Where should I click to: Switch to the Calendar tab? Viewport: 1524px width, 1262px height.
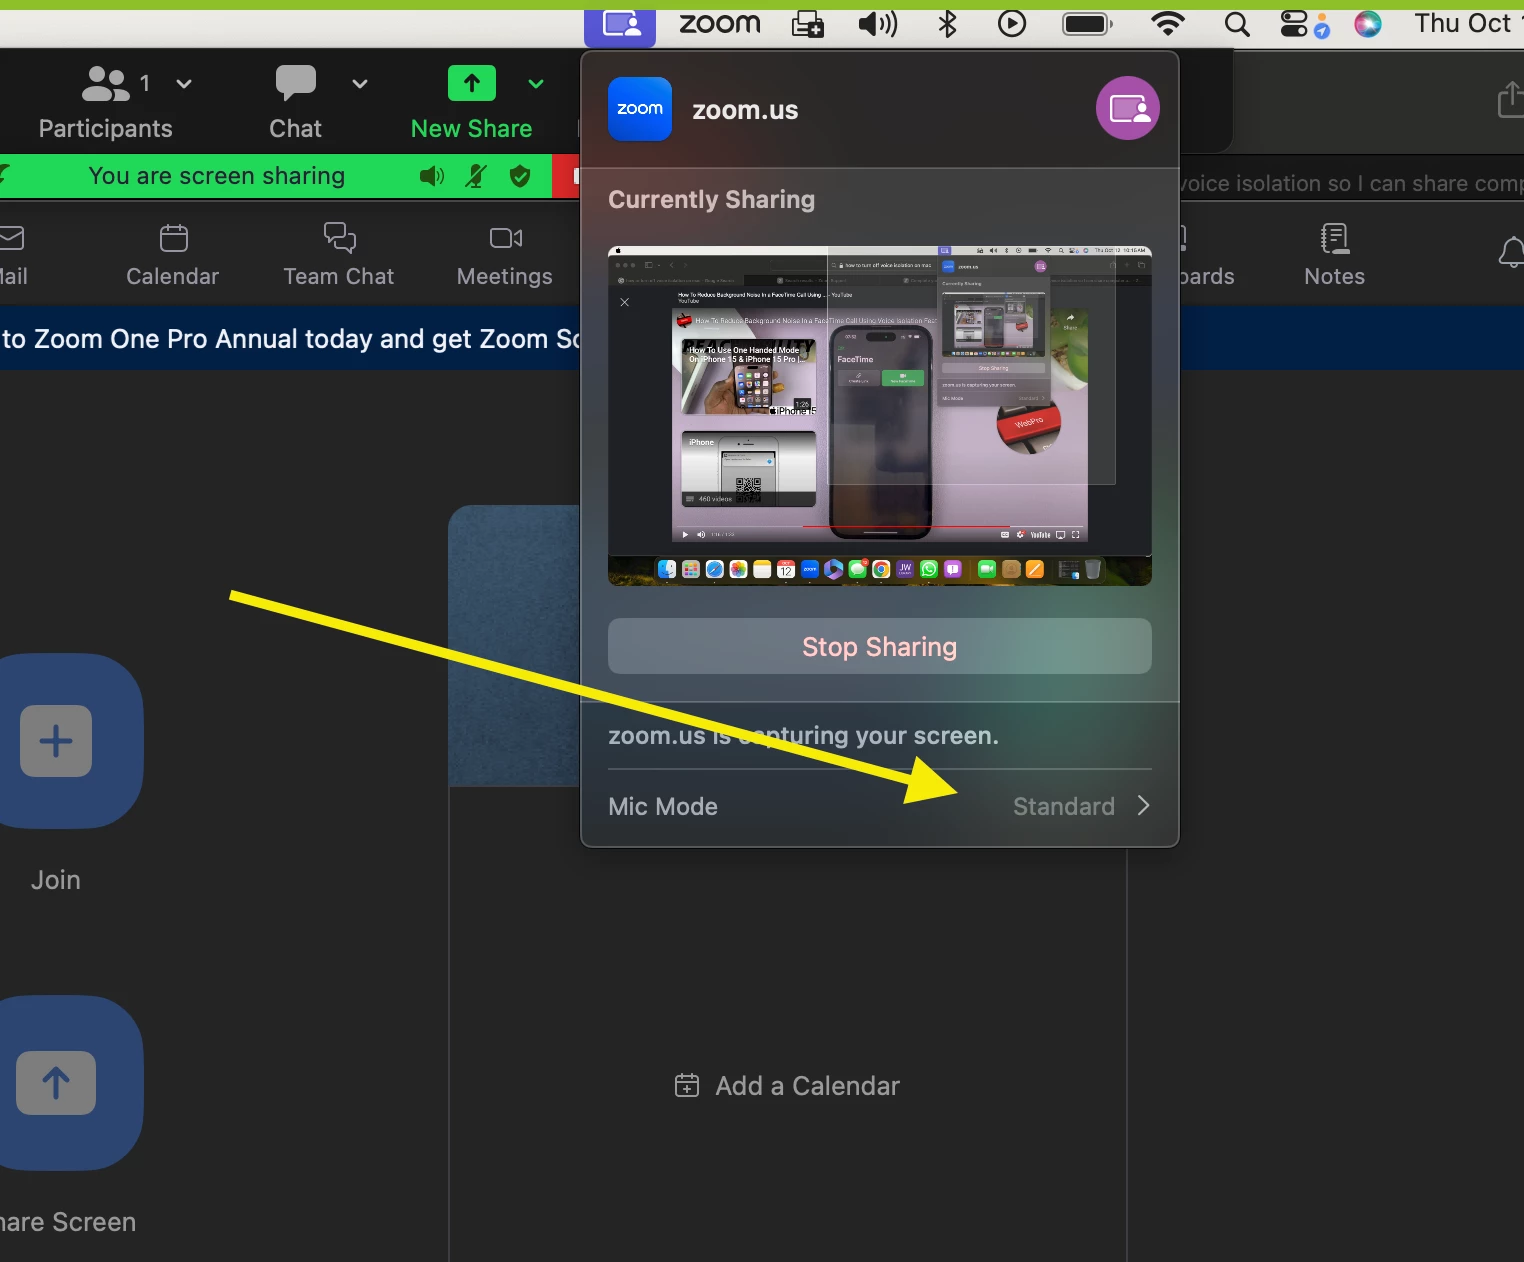pyautogui.click(x=172, y=255)
